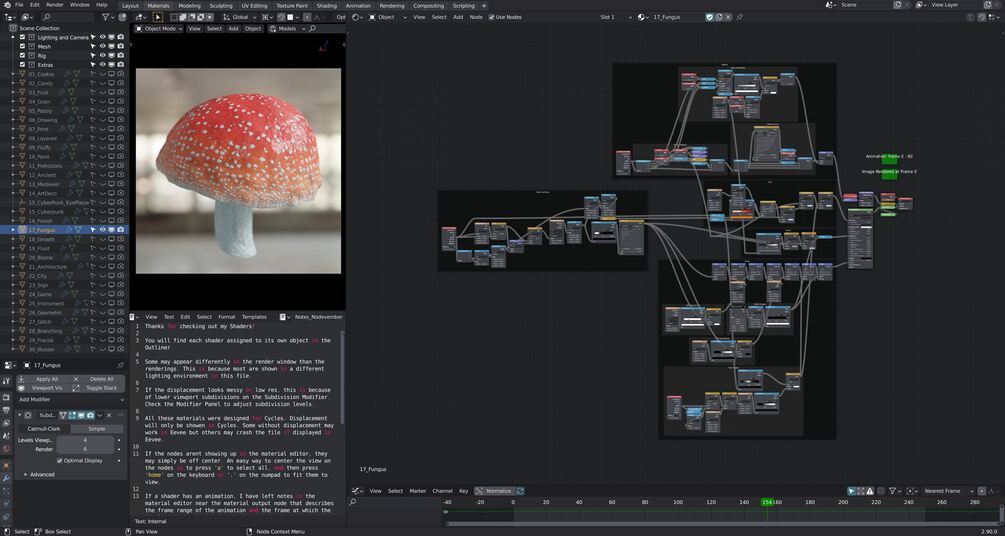Click the Levels Viewport value field
Screen dimensions: 1005x536
click(x=85, y=440)
